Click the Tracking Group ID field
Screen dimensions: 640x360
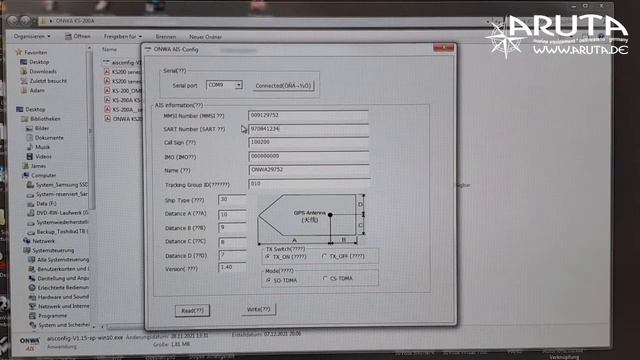309,184
